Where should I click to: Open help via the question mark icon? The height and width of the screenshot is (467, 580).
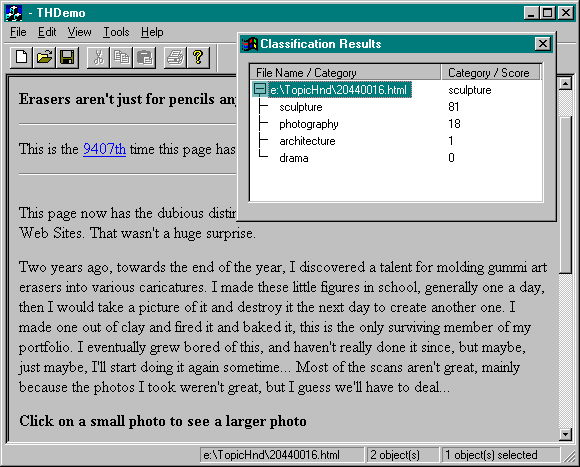(x=198, y=57)
